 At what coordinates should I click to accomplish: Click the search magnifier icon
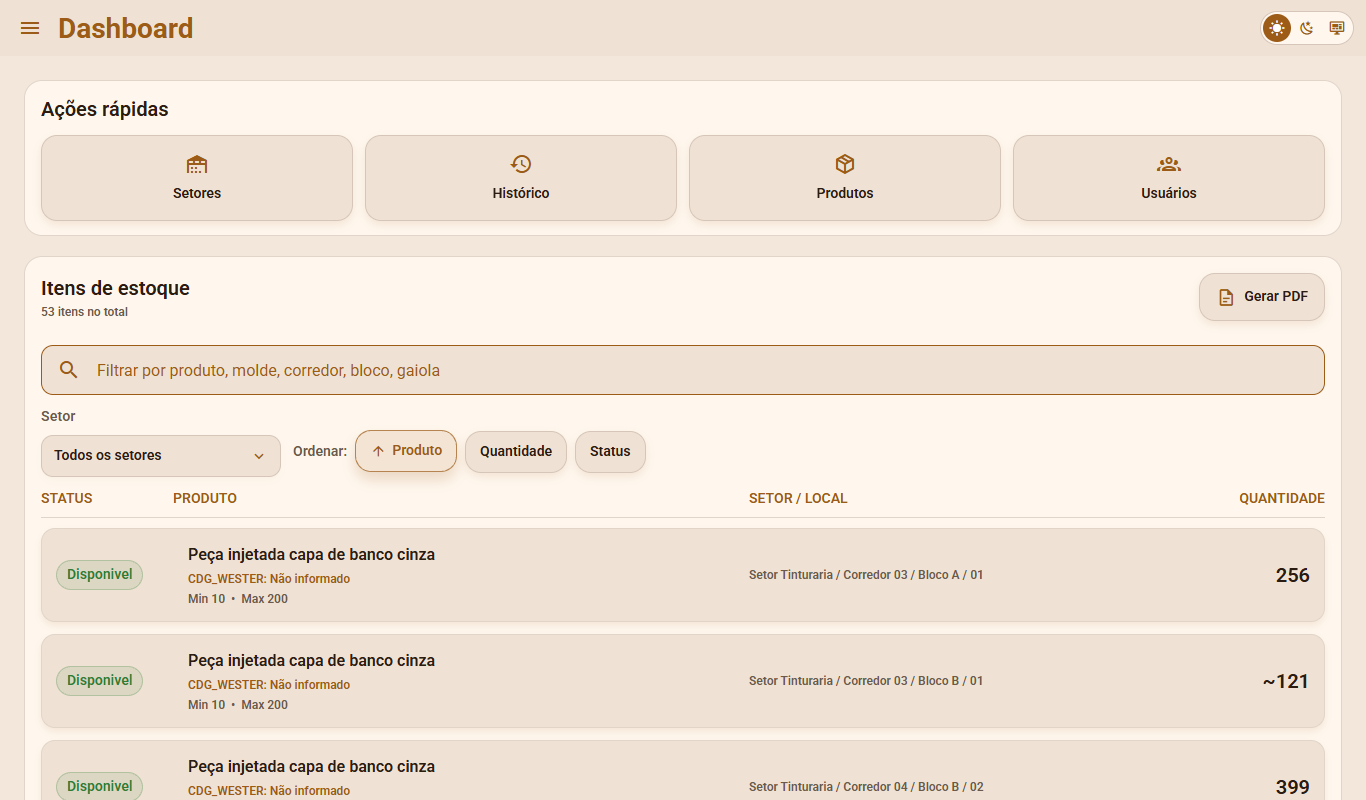click(x=69, y=370)
